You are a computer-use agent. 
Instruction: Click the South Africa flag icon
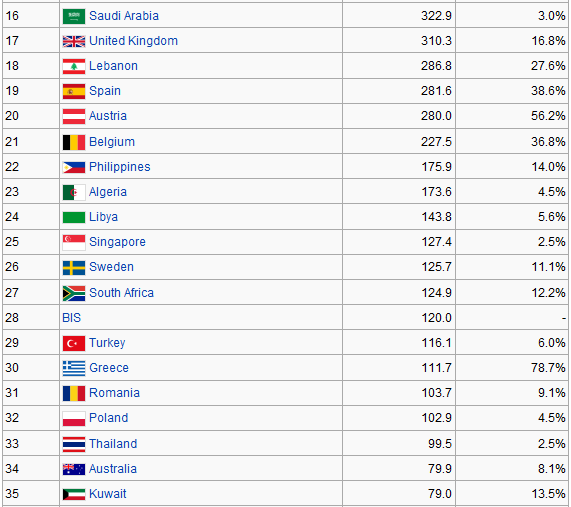[x=74, y=294]
